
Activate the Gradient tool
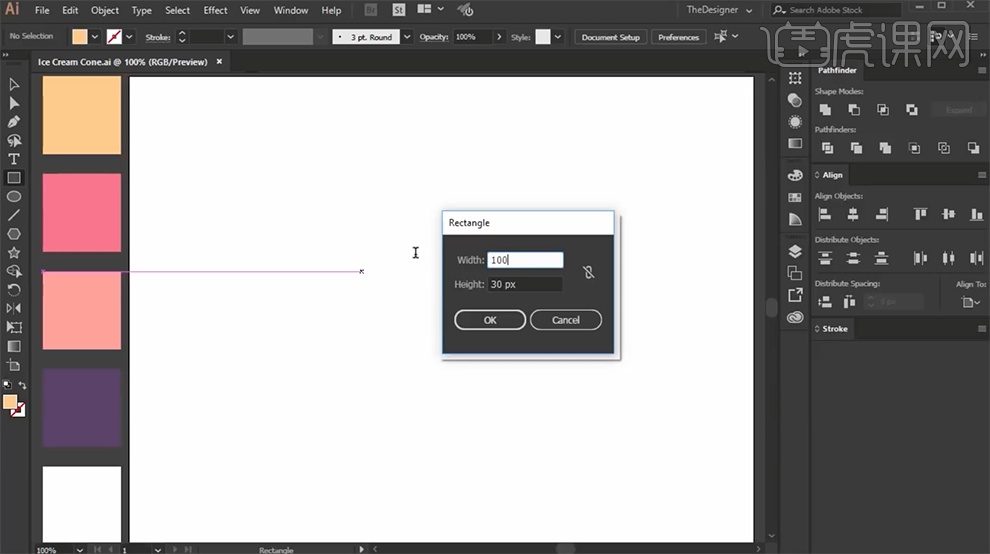tap(14, 346)
